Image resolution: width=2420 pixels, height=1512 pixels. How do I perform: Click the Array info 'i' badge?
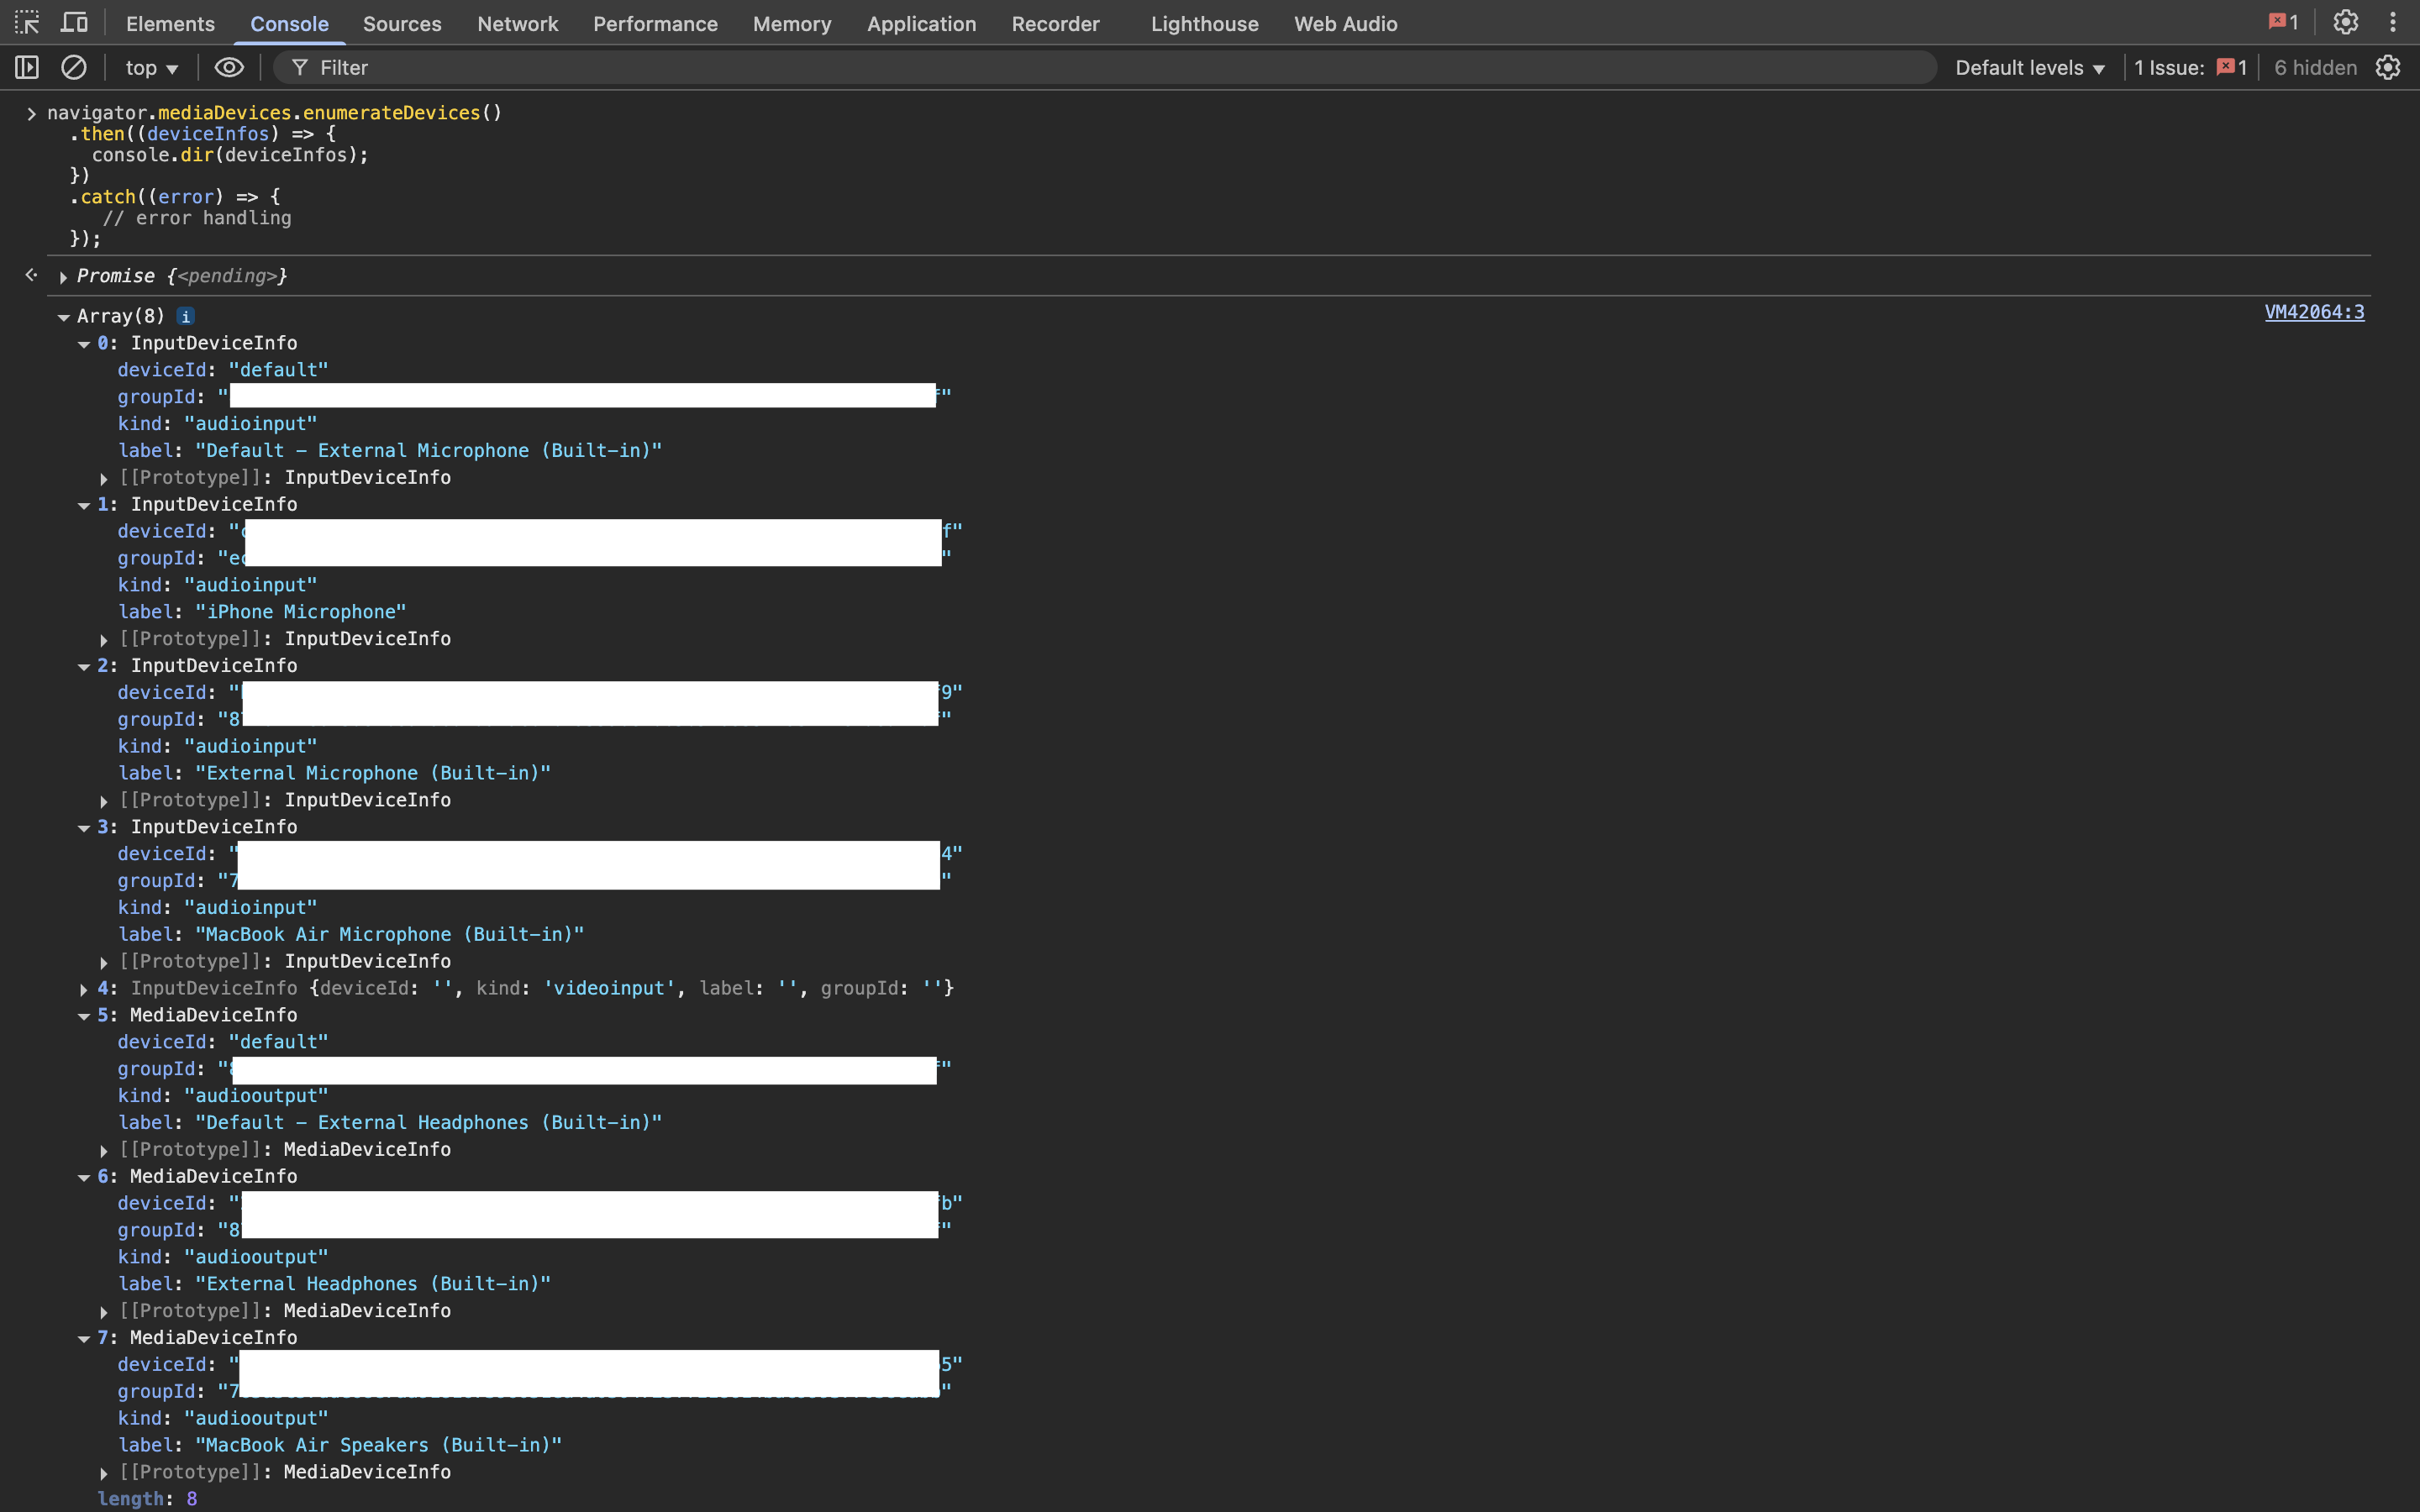point(185,316)
